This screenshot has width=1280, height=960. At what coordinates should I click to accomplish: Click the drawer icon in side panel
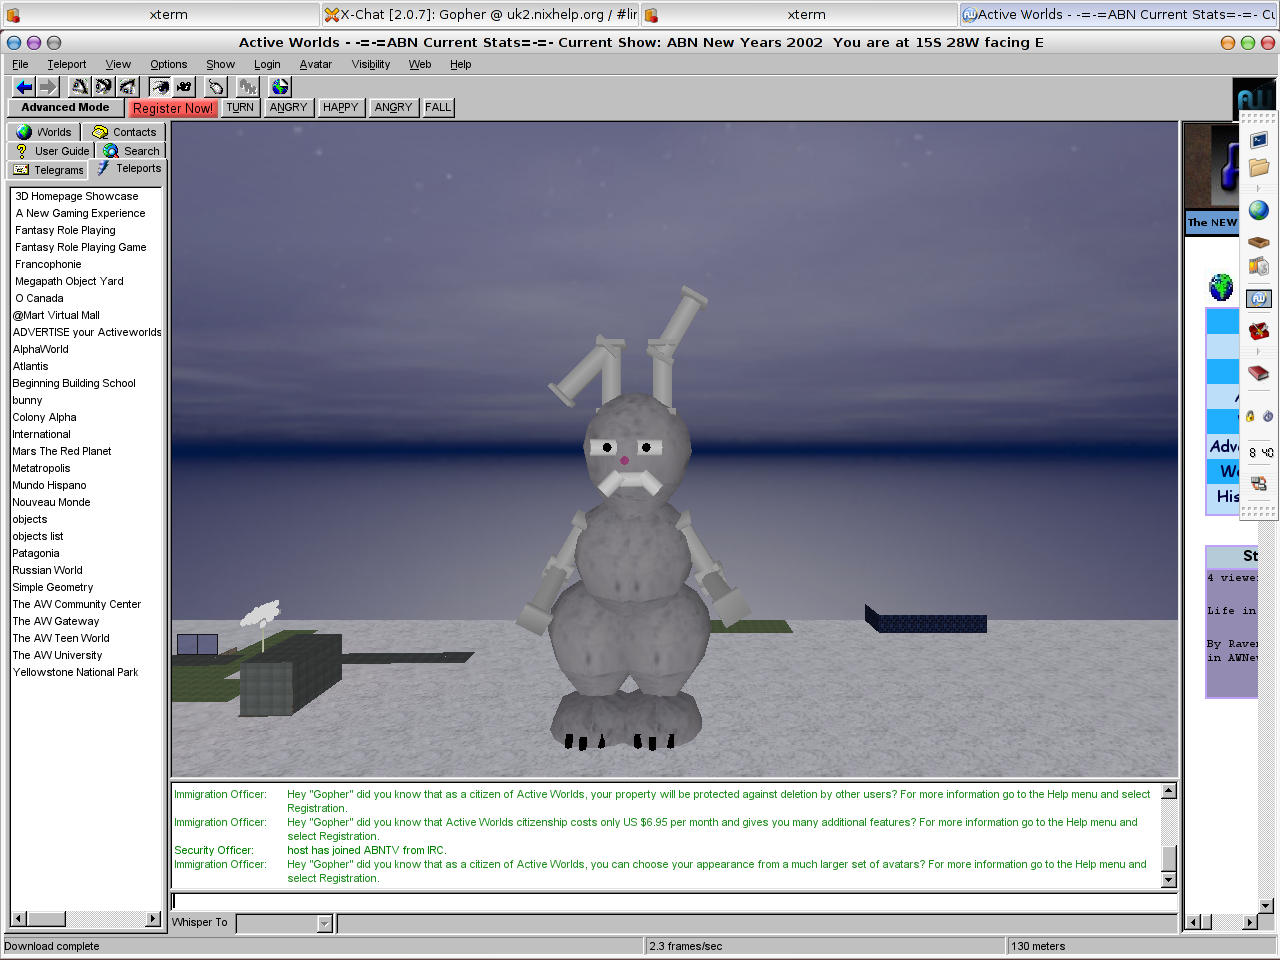click(1259, 241)
